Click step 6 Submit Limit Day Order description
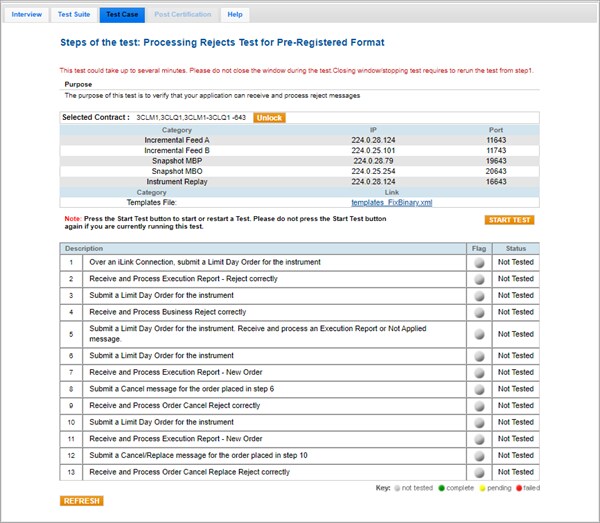 [161, 356]
